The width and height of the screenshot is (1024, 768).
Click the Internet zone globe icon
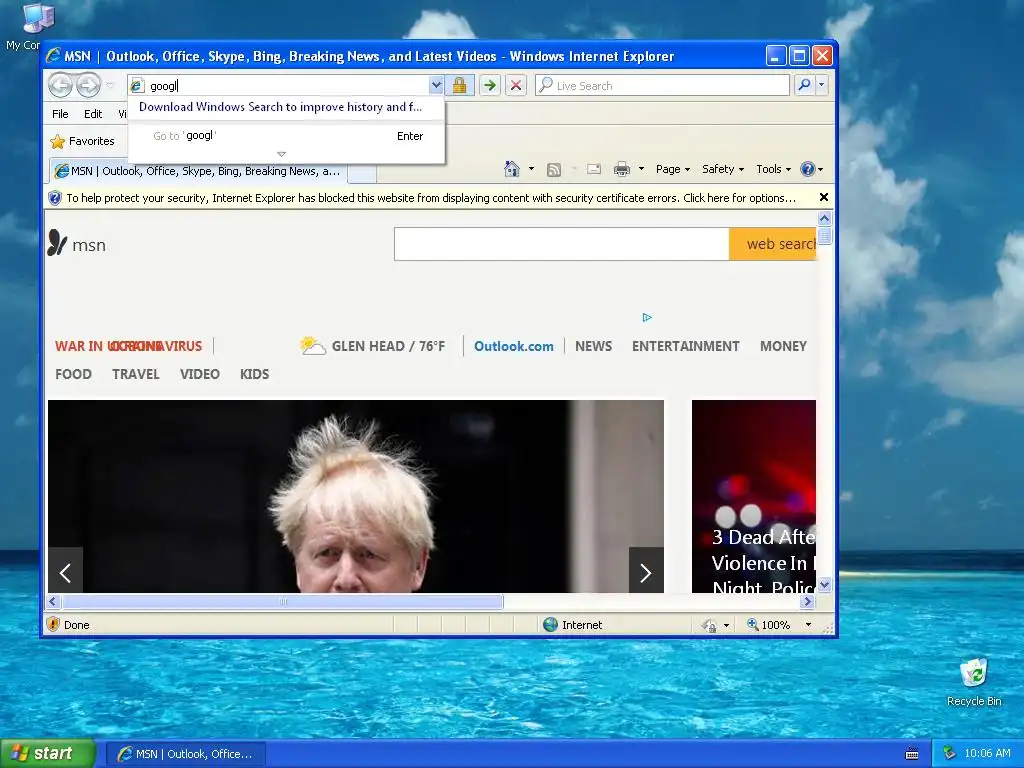click(550, 624)
